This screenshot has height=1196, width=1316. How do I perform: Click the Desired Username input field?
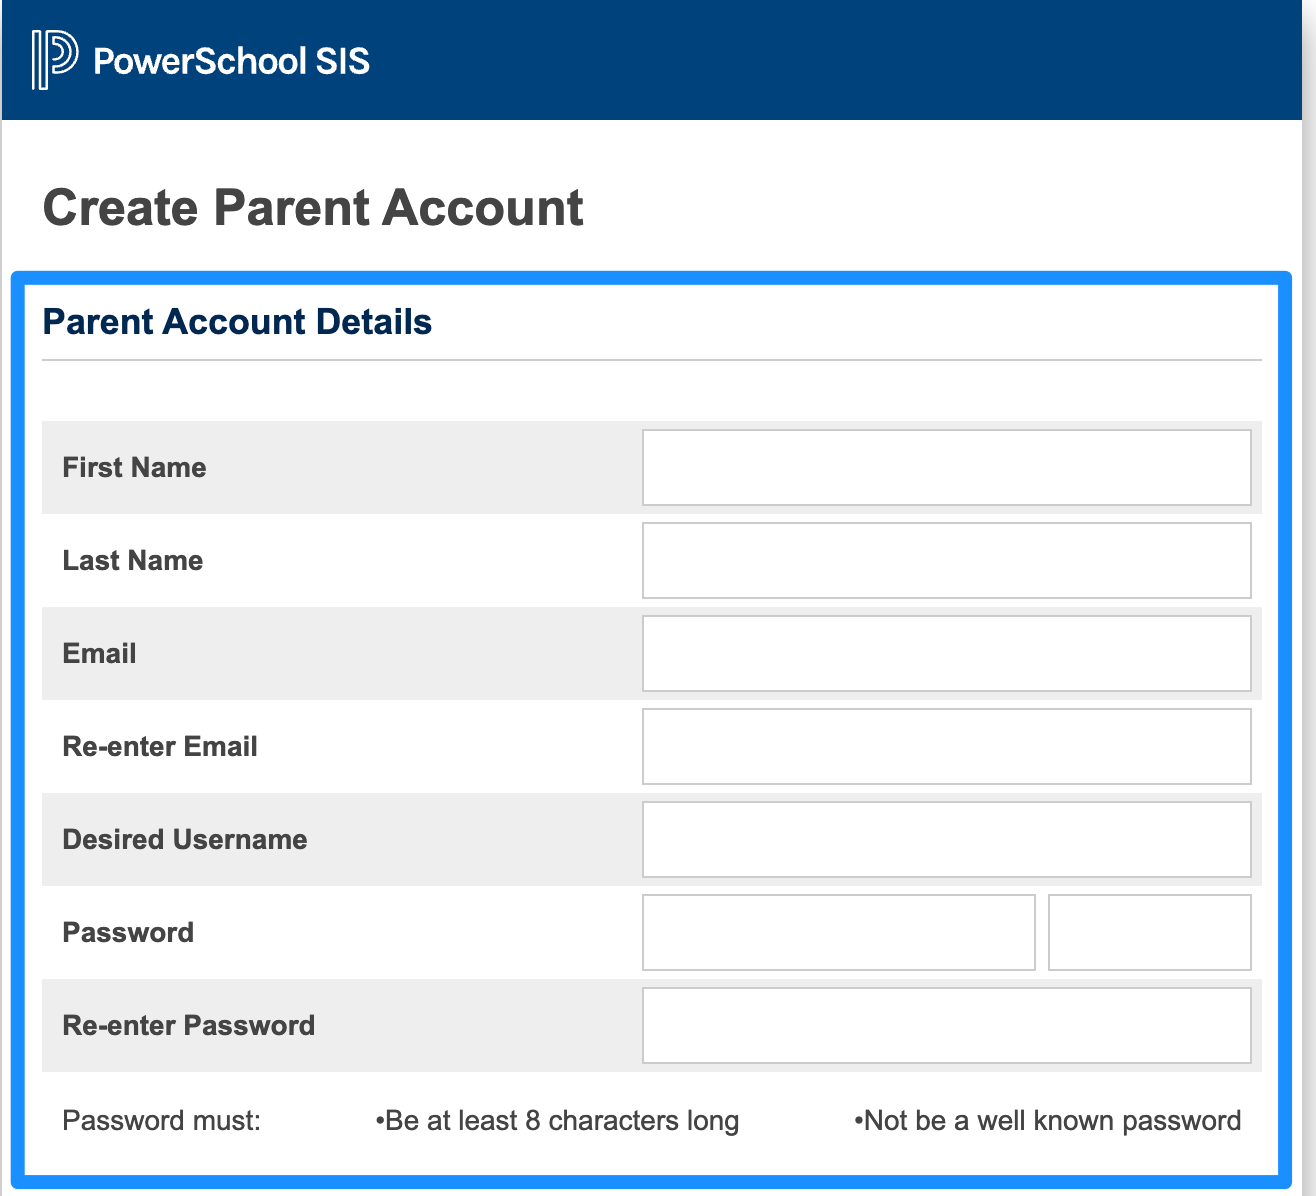click(946, 839)
